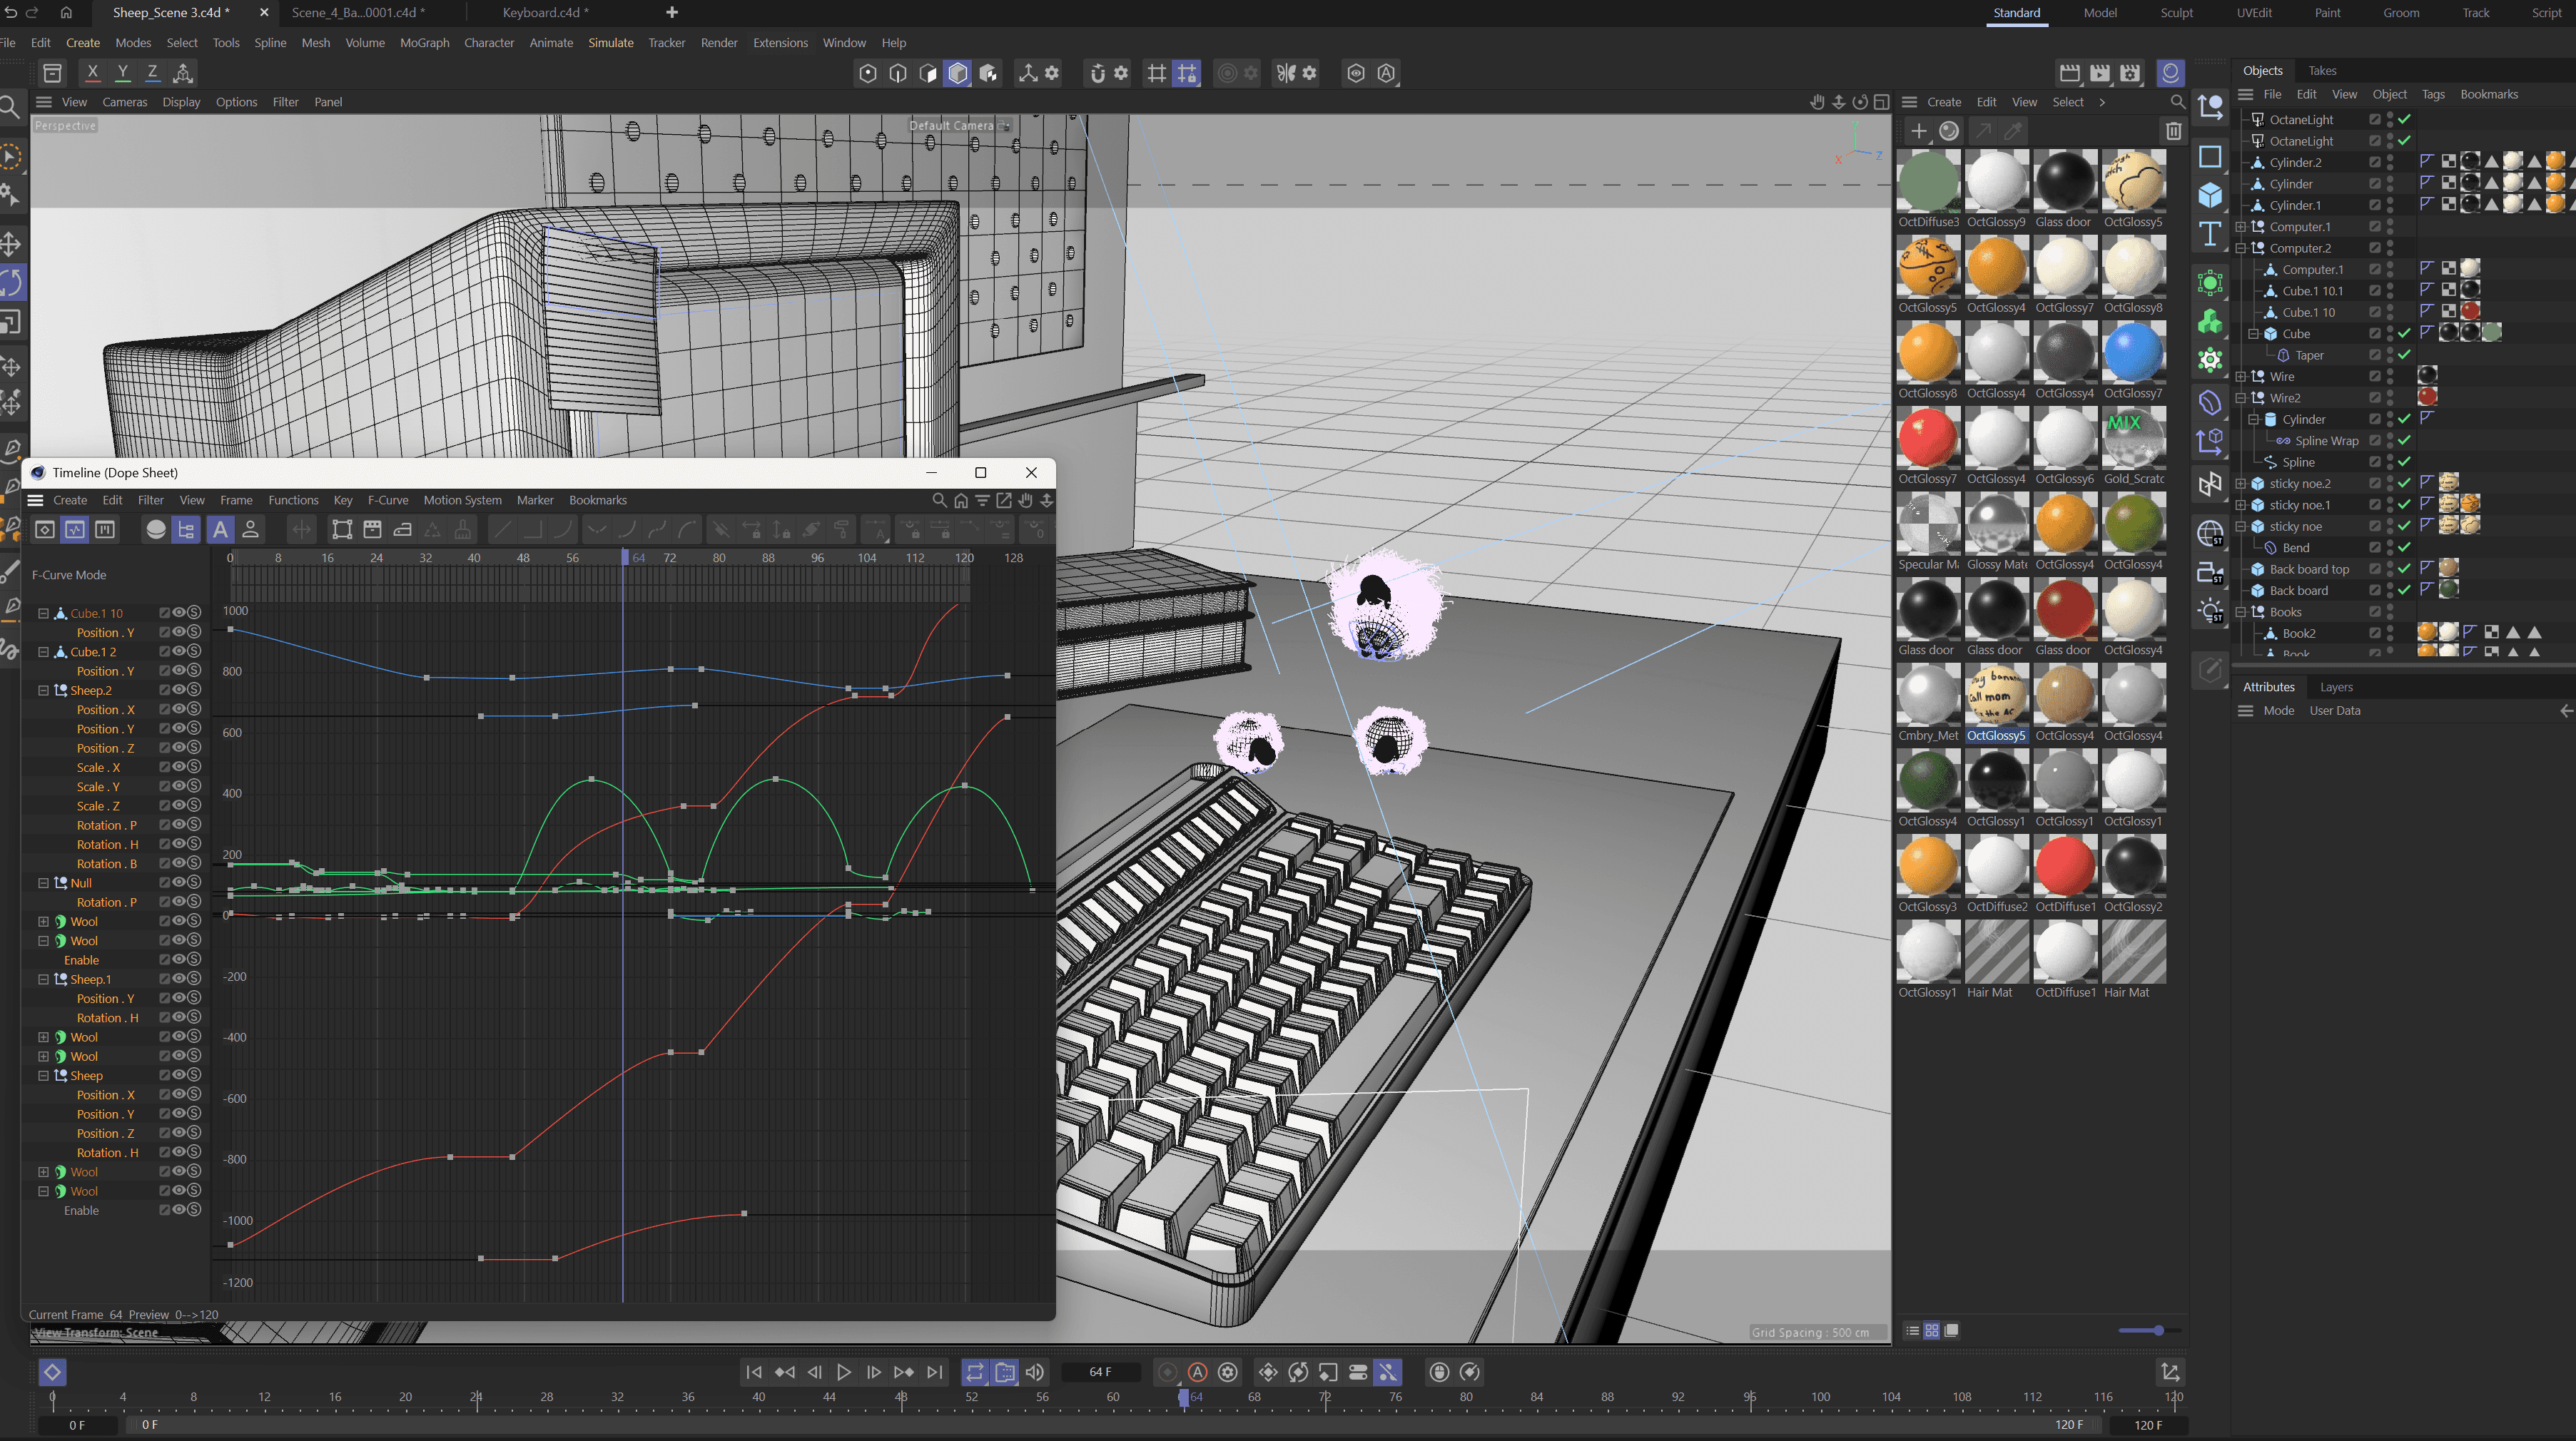2576x1441 pixels.
Task: Click the new material plus icon
Action: click(1918, 131)
